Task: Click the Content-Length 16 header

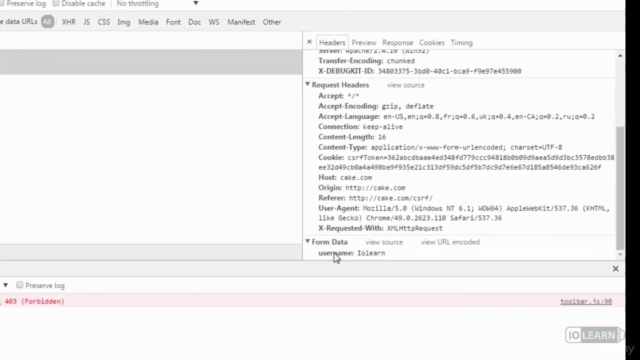Action: click(x=352, y=137)
